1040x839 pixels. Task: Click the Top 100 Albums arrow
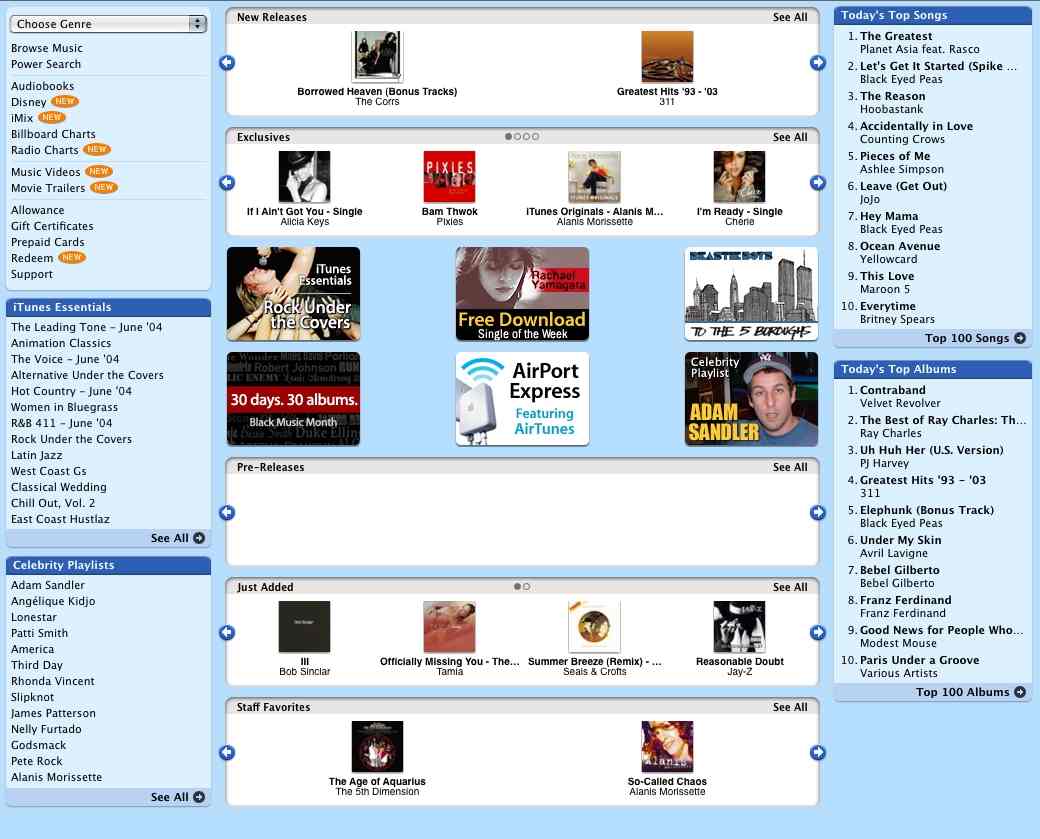tap(1020, 692)
